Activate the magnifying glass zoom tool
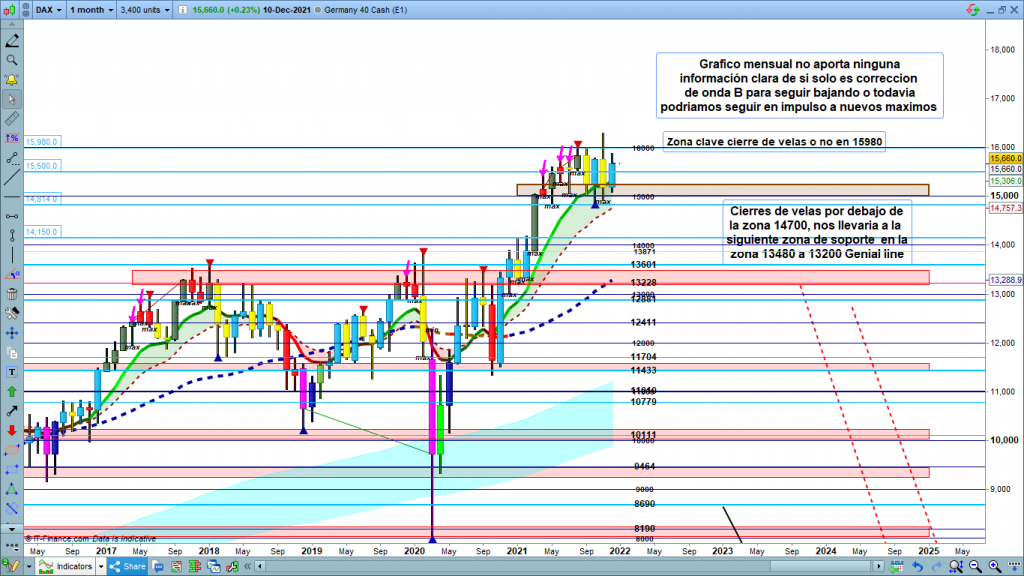Screen dimensions: 1024x576 point(12,60)
